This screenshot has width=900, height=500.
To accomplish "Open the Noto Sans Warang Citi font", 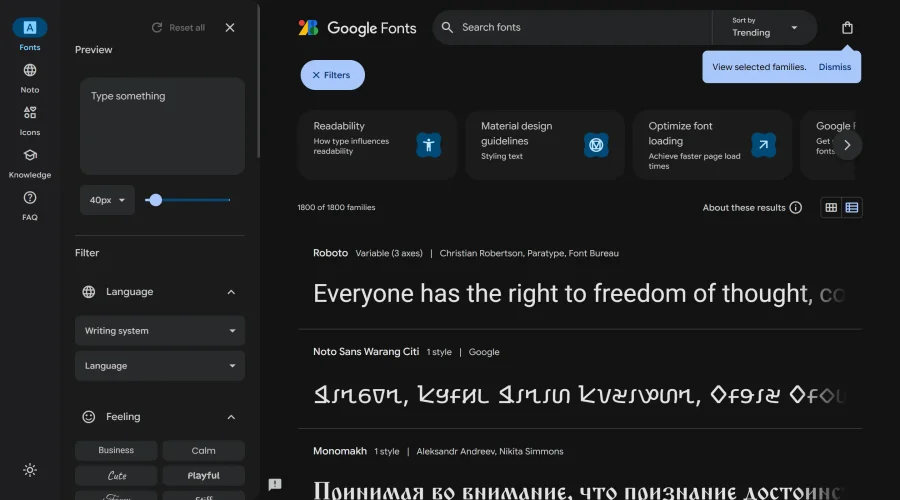I will tap(366, 352).
